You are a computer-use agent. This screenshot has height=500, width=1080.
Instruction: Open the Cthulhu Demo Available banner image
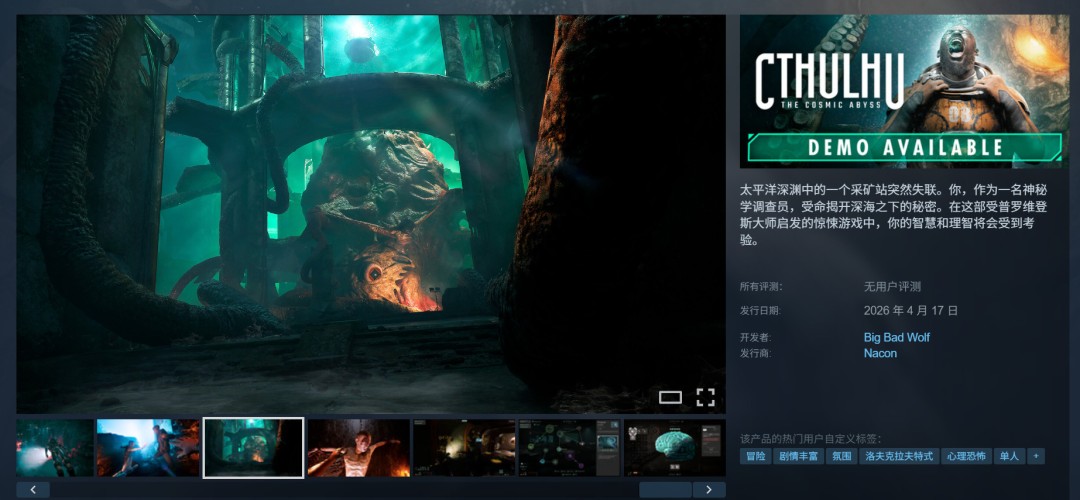tap(903, 91)
